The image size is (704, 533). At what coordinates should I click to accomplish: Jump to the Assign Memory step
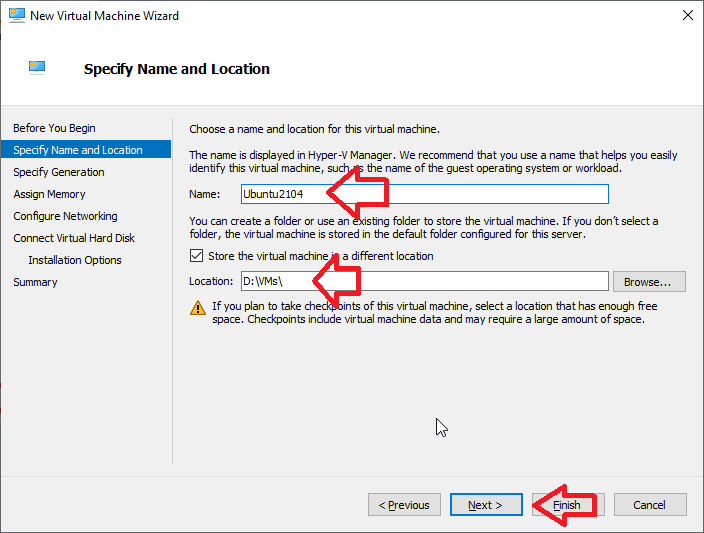[49, 194]
